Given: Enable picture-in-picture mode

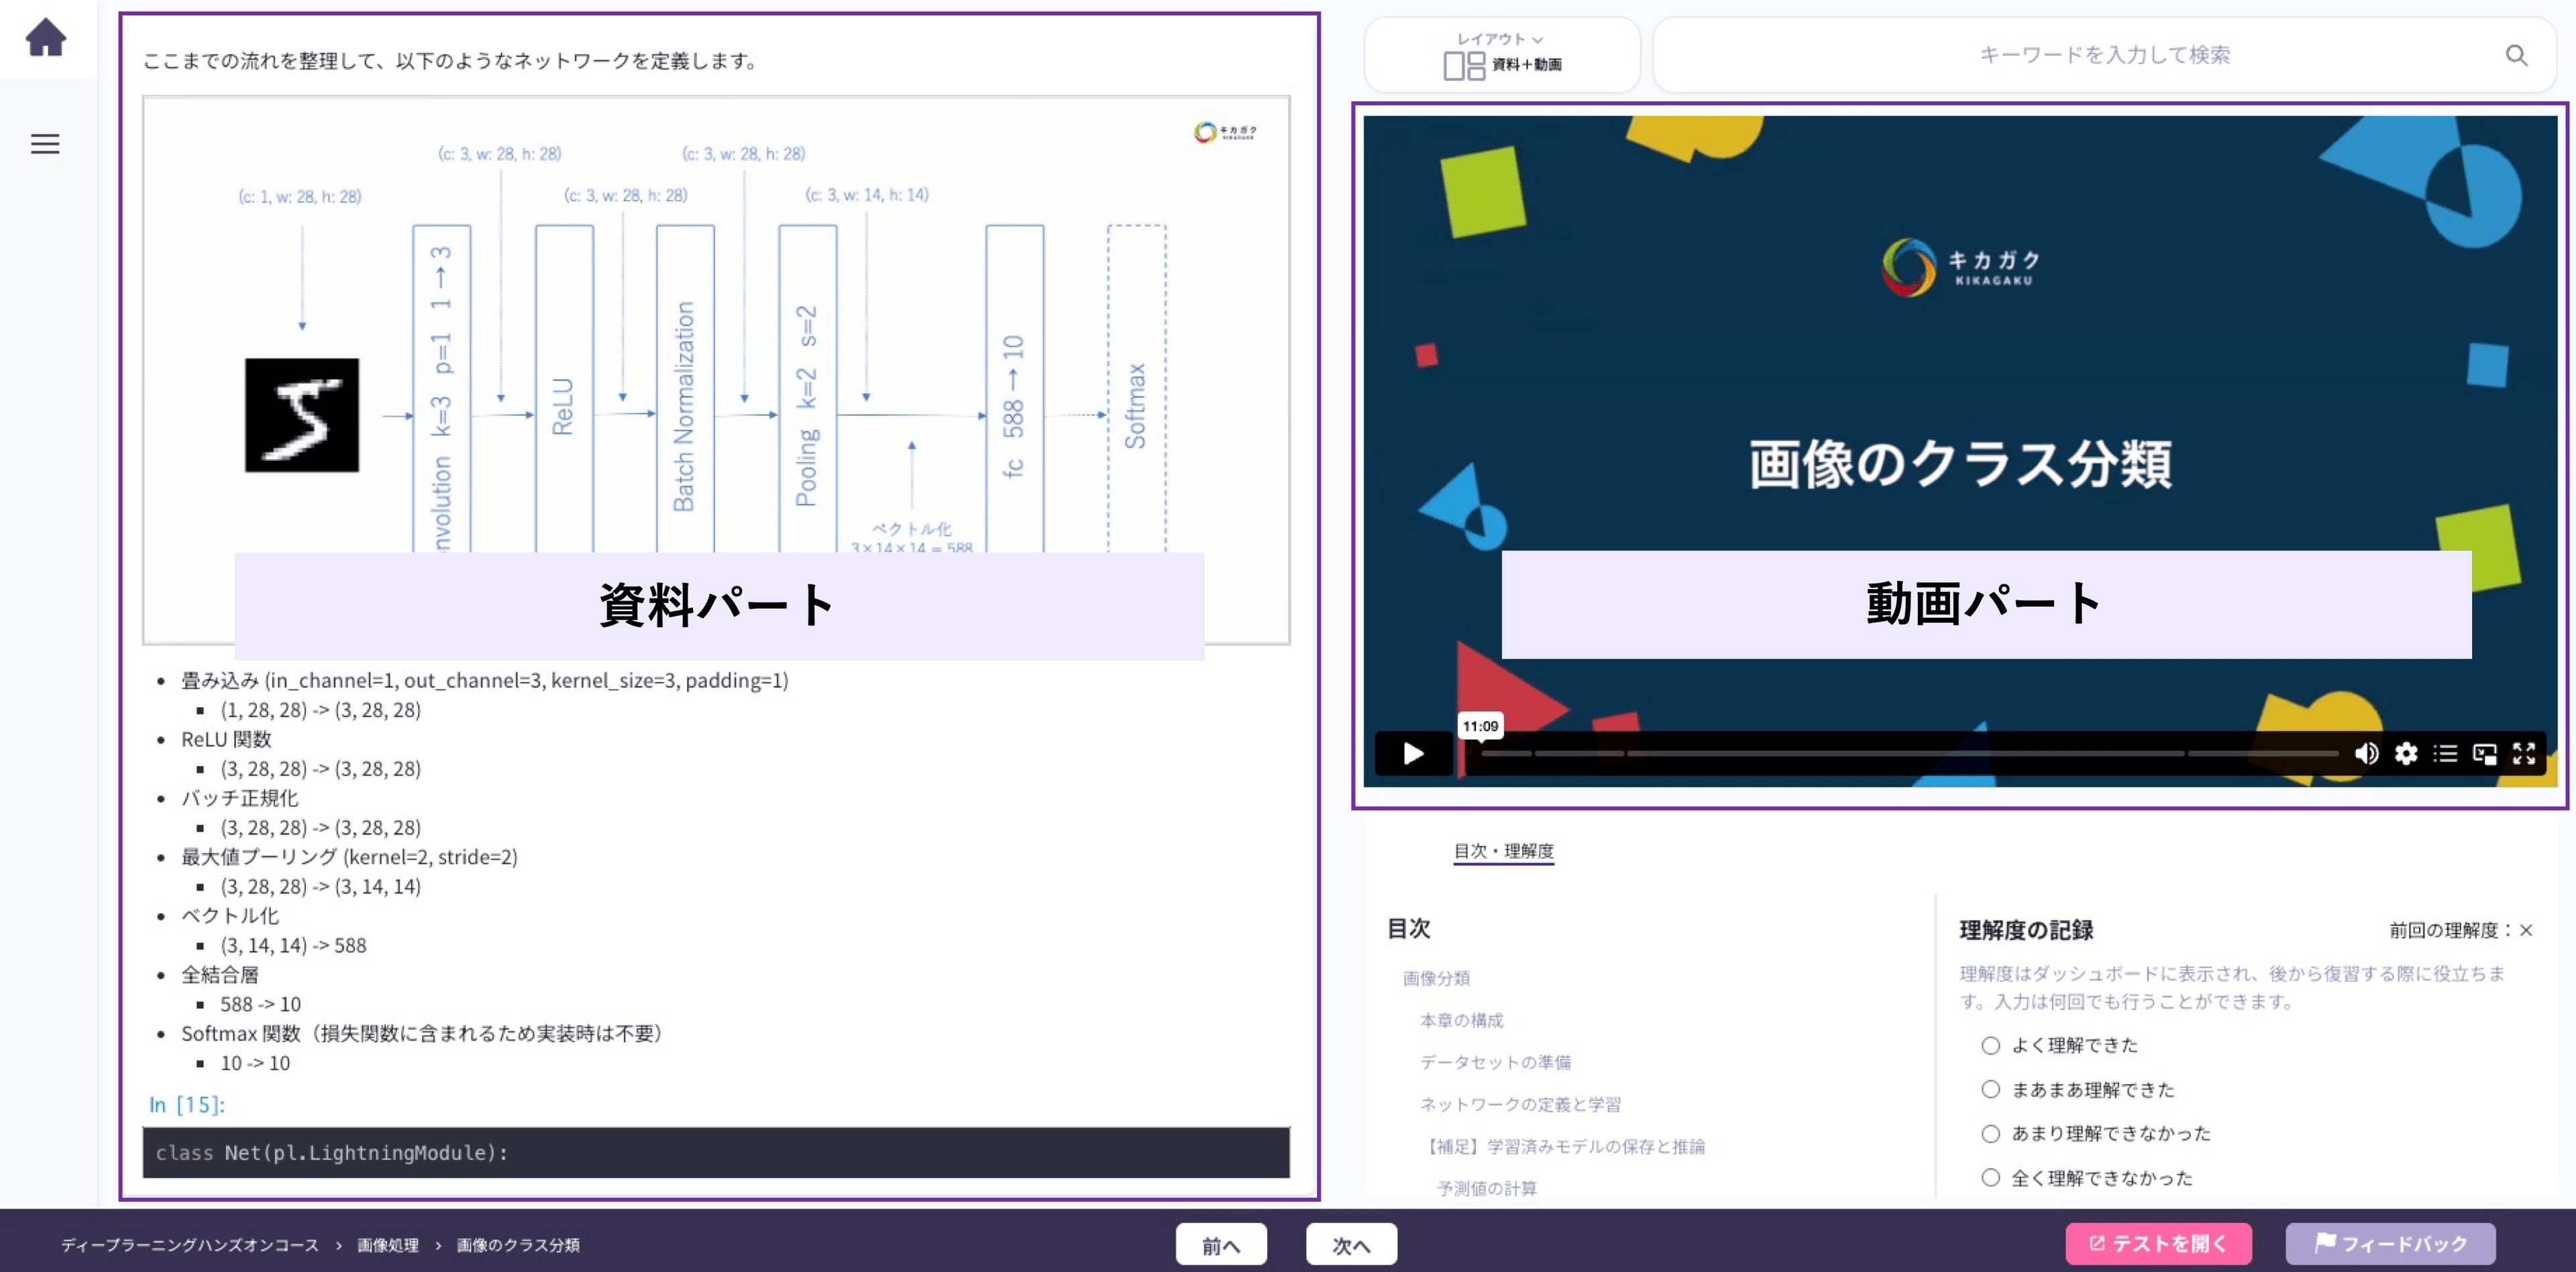Looking at the screenshot, I should click(x=2485, y=753).
